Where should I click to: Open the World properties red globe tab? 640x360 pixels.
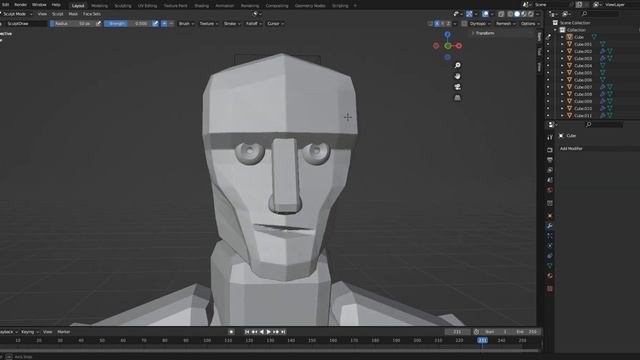(550, 190)
